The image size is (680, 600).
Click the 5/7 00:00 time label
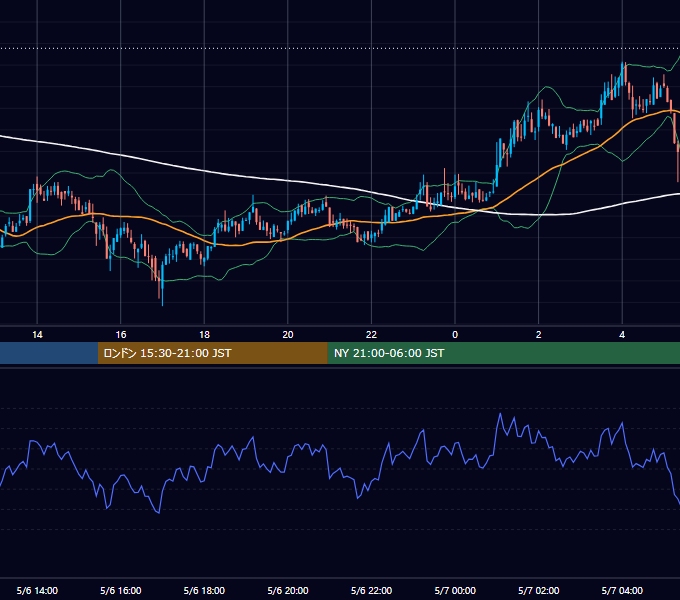click(x=455, y=590)
